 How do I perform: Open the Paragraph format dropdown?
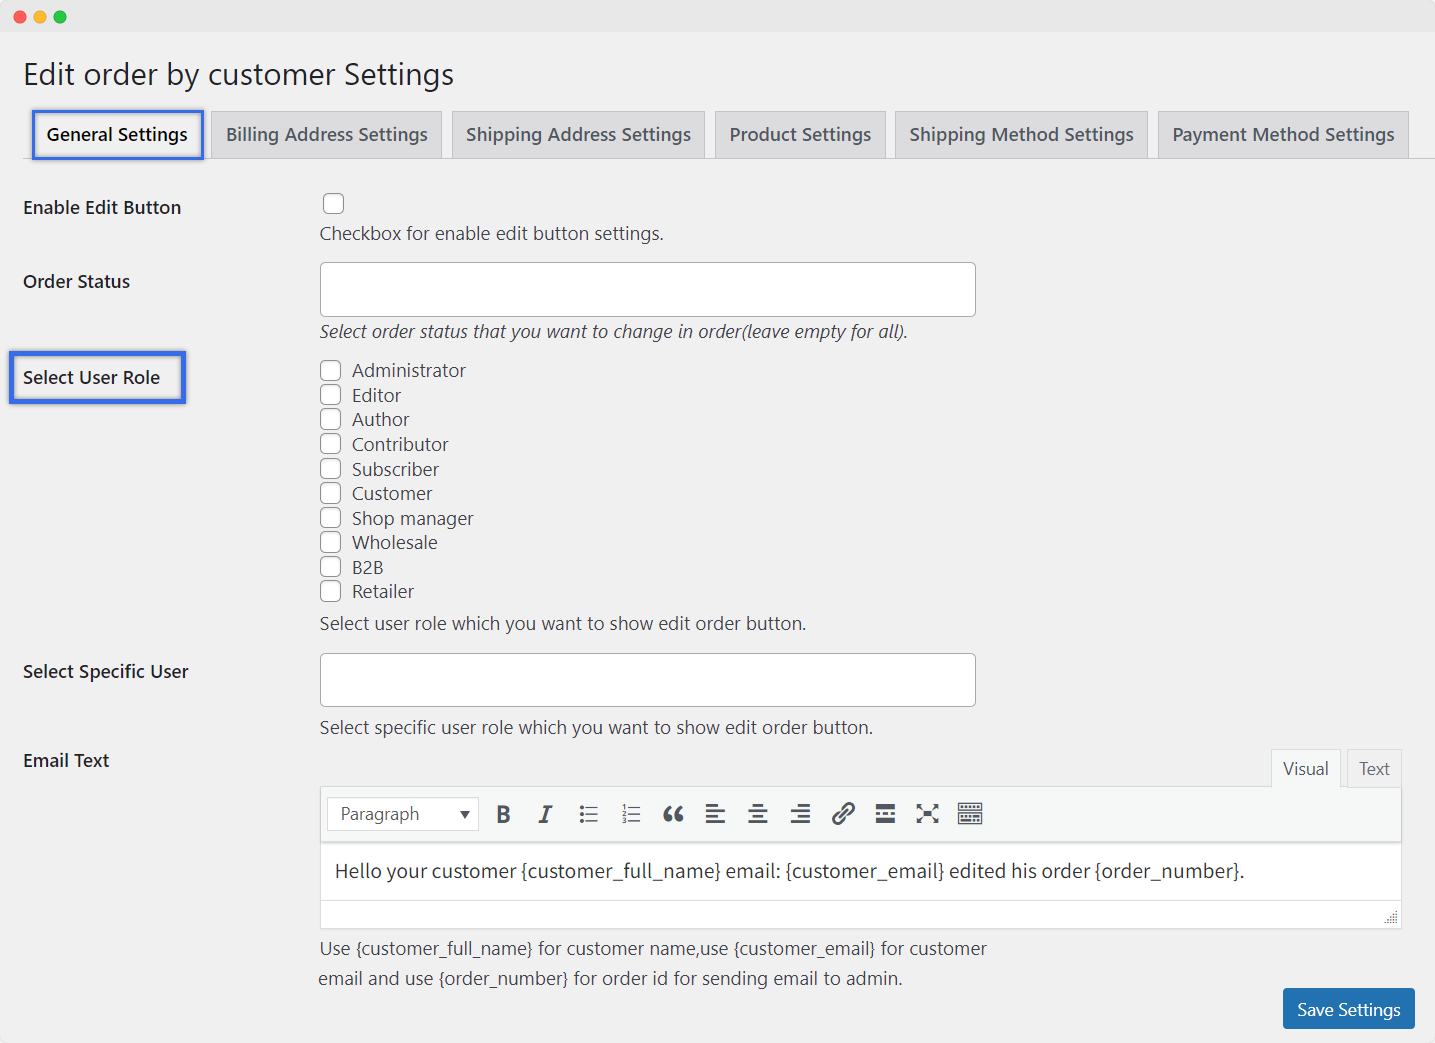click(403, 814)
